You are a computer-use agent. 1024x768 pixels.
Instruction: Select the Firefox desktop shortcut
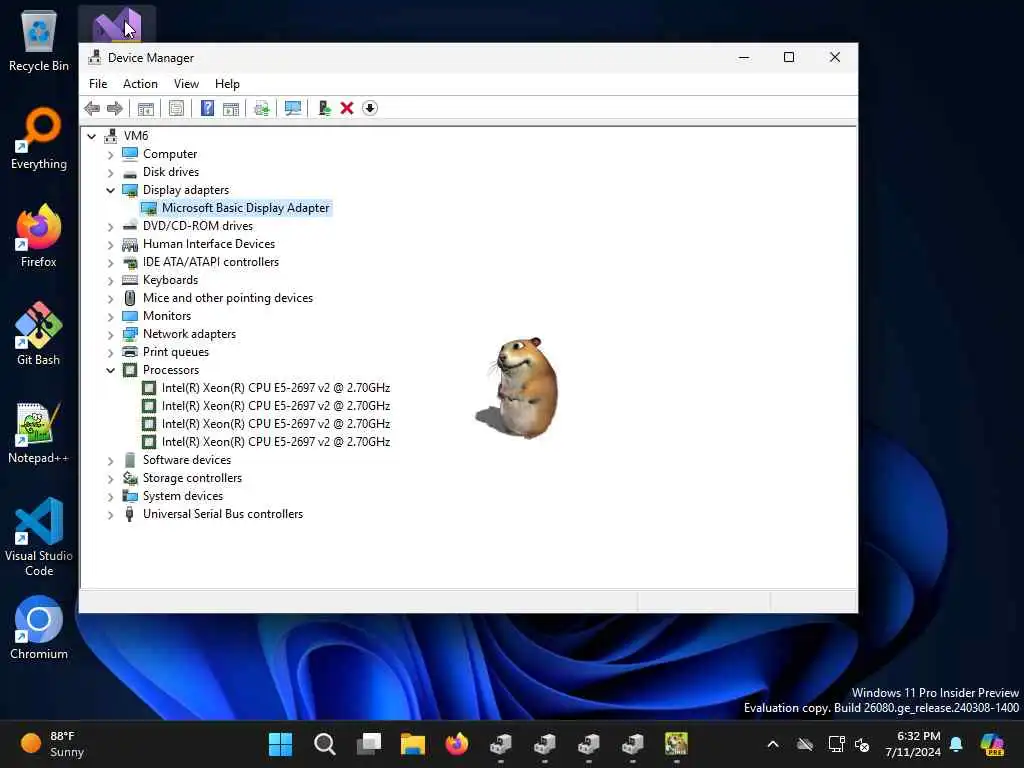39,236
